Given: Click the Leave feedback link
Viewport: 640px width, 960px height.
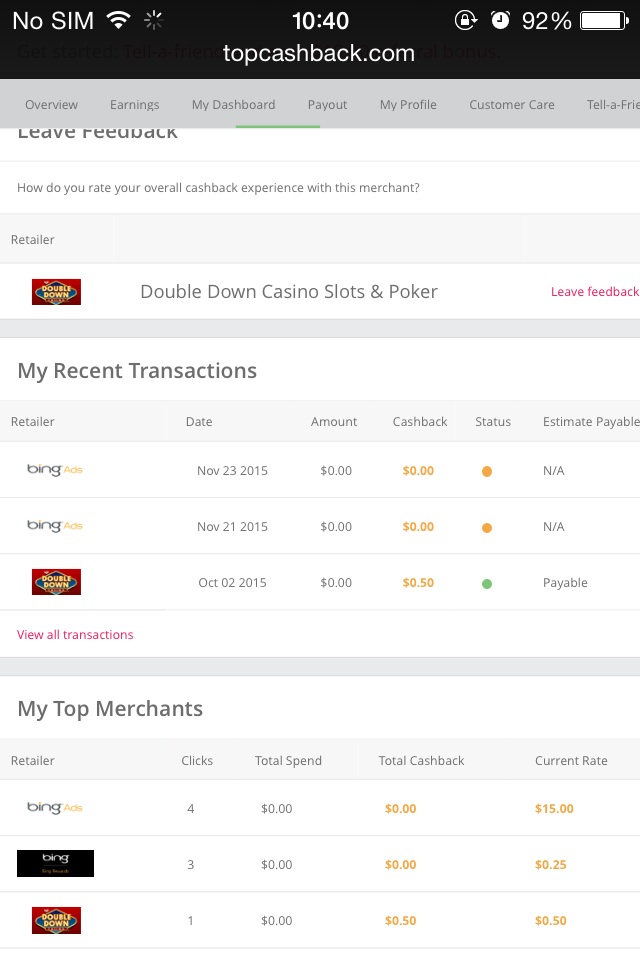Looking at the screenshot, I should point(594,292).
